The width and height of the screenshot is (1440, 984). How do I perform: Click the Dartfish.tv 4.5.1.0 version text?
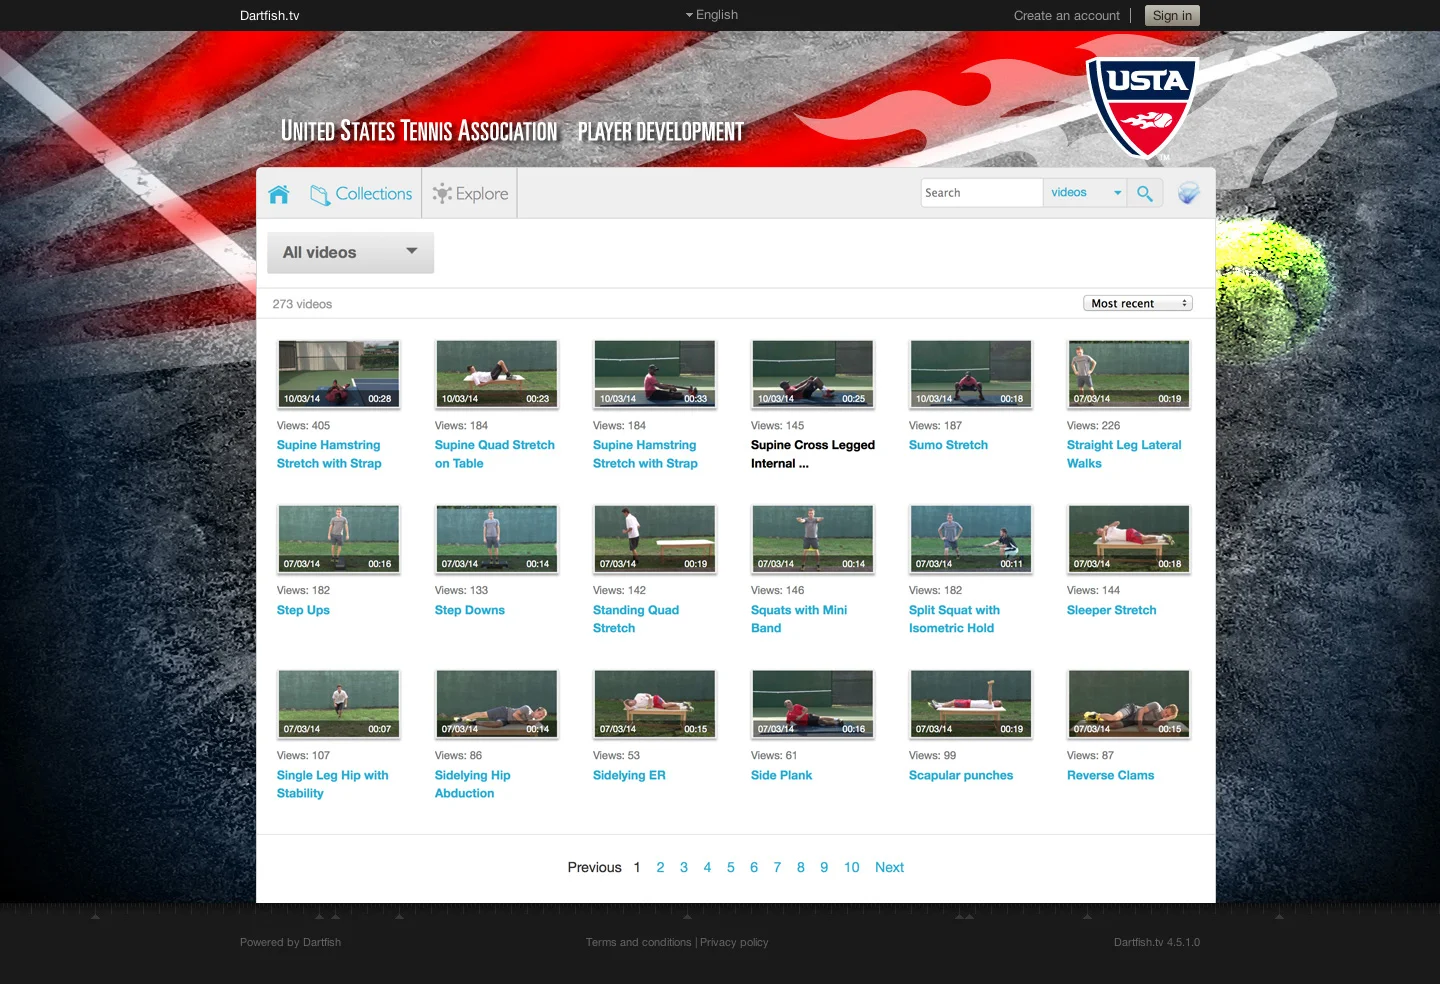click(x=1157, y=942)
